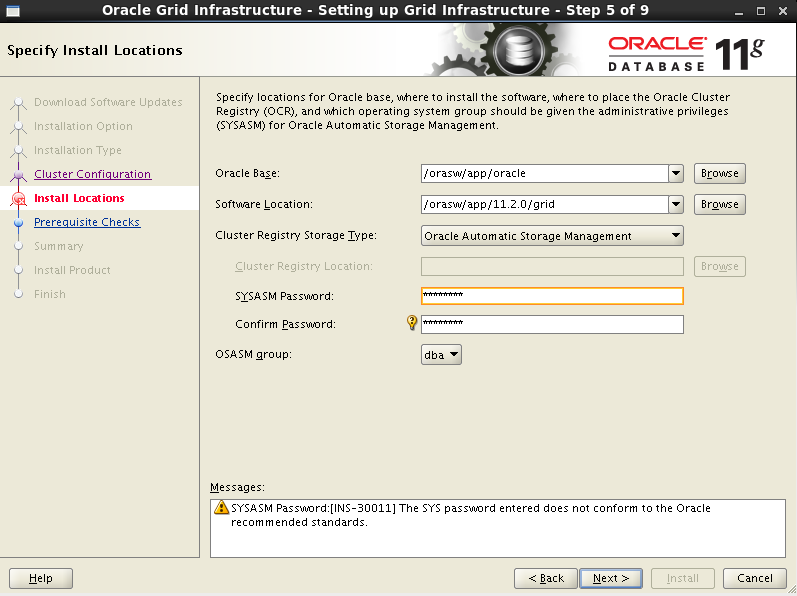Screen dimensions: 797x596
Task: Click the warning icon in Messages box
Action: [221, 507]
